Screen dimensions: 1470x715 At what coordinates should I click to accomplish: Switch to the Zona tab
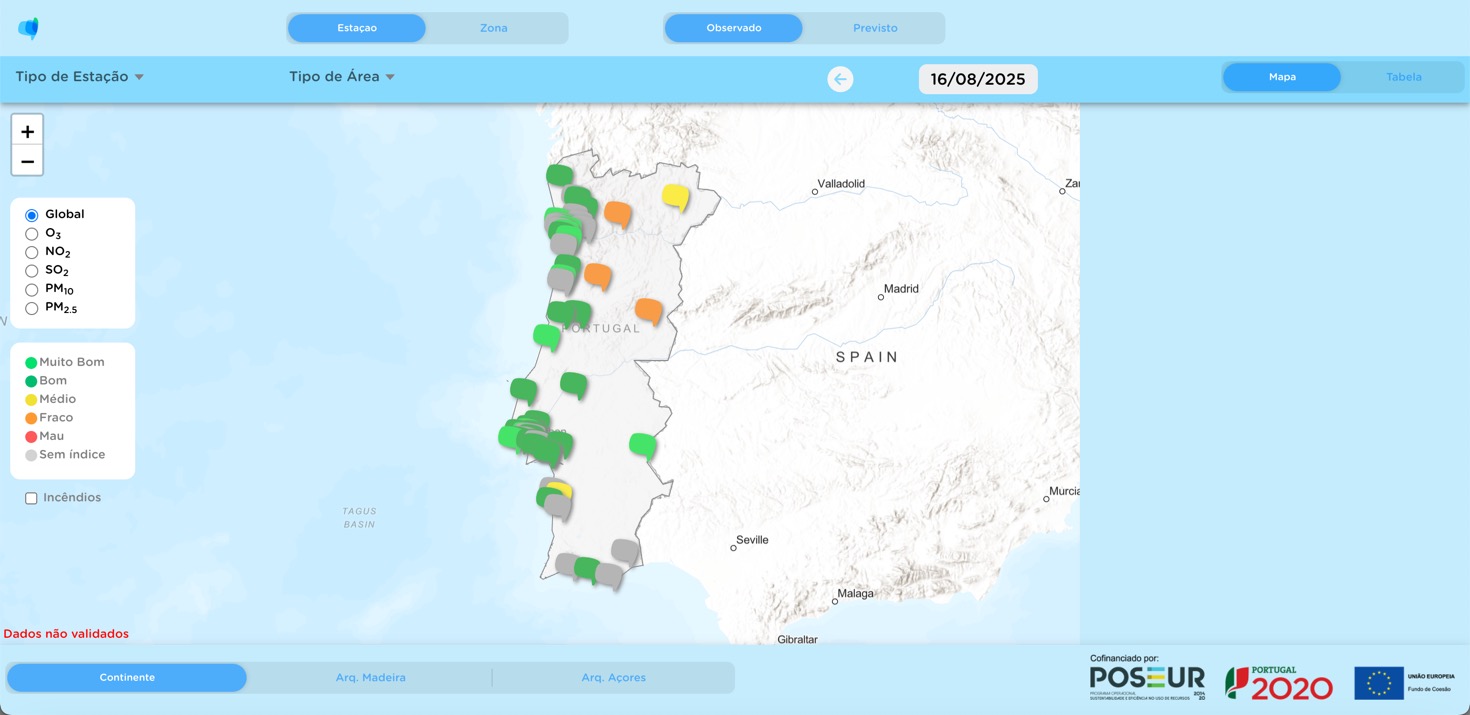click(494, 28)
